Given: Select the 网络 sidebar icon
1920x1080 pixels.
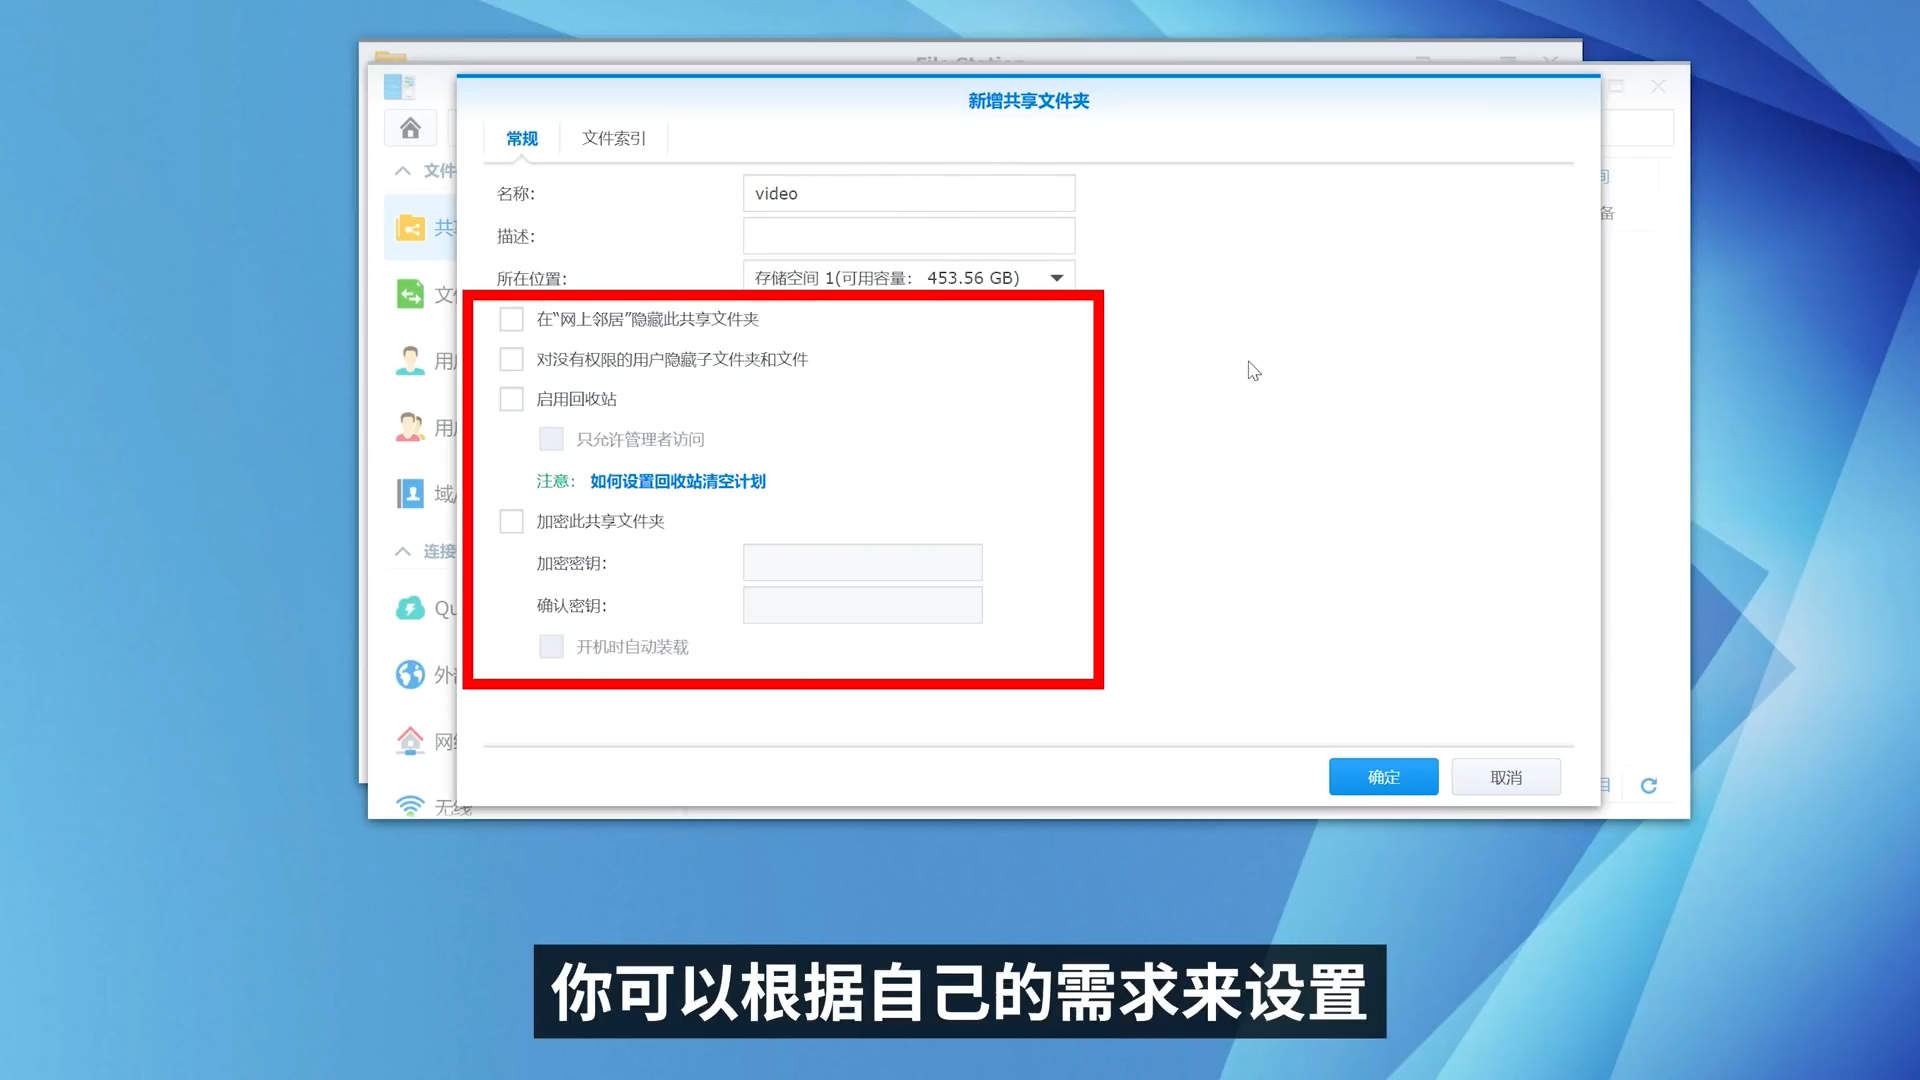Looking at the screenshot, I should click(412, 741).
